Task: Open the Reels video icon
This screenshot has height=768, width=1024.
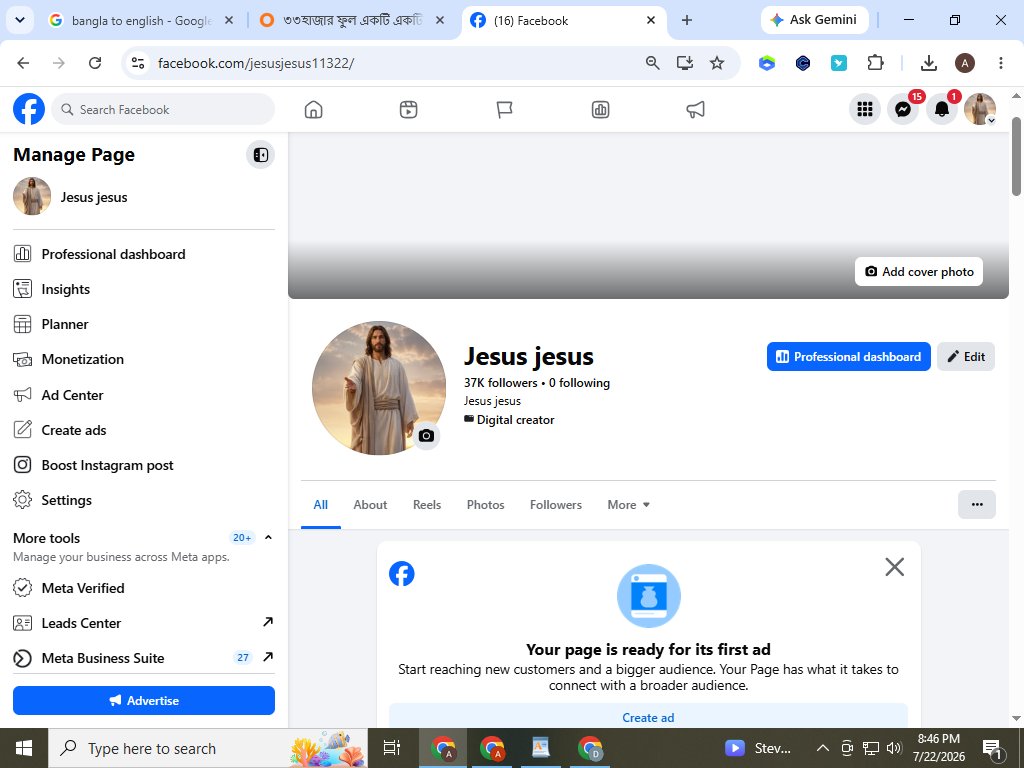Action: point(408,110)
